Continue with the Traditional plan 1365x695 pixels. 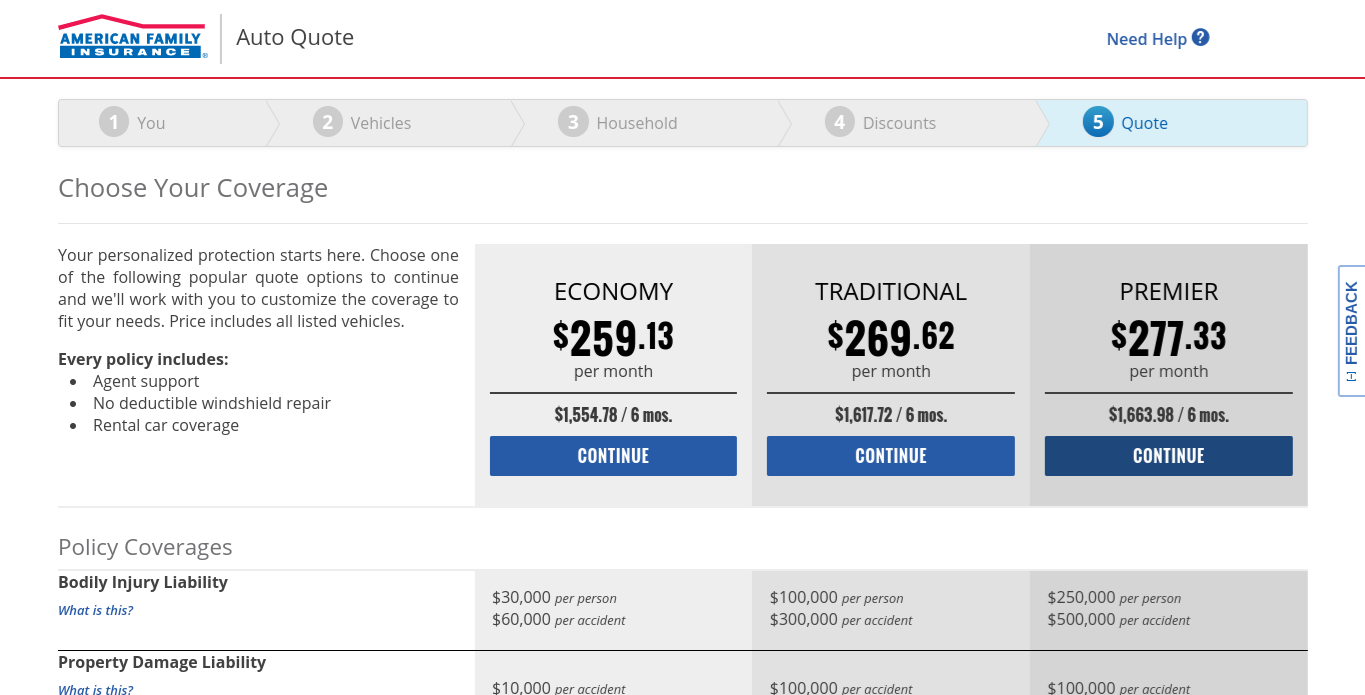(x=890, y=455)
